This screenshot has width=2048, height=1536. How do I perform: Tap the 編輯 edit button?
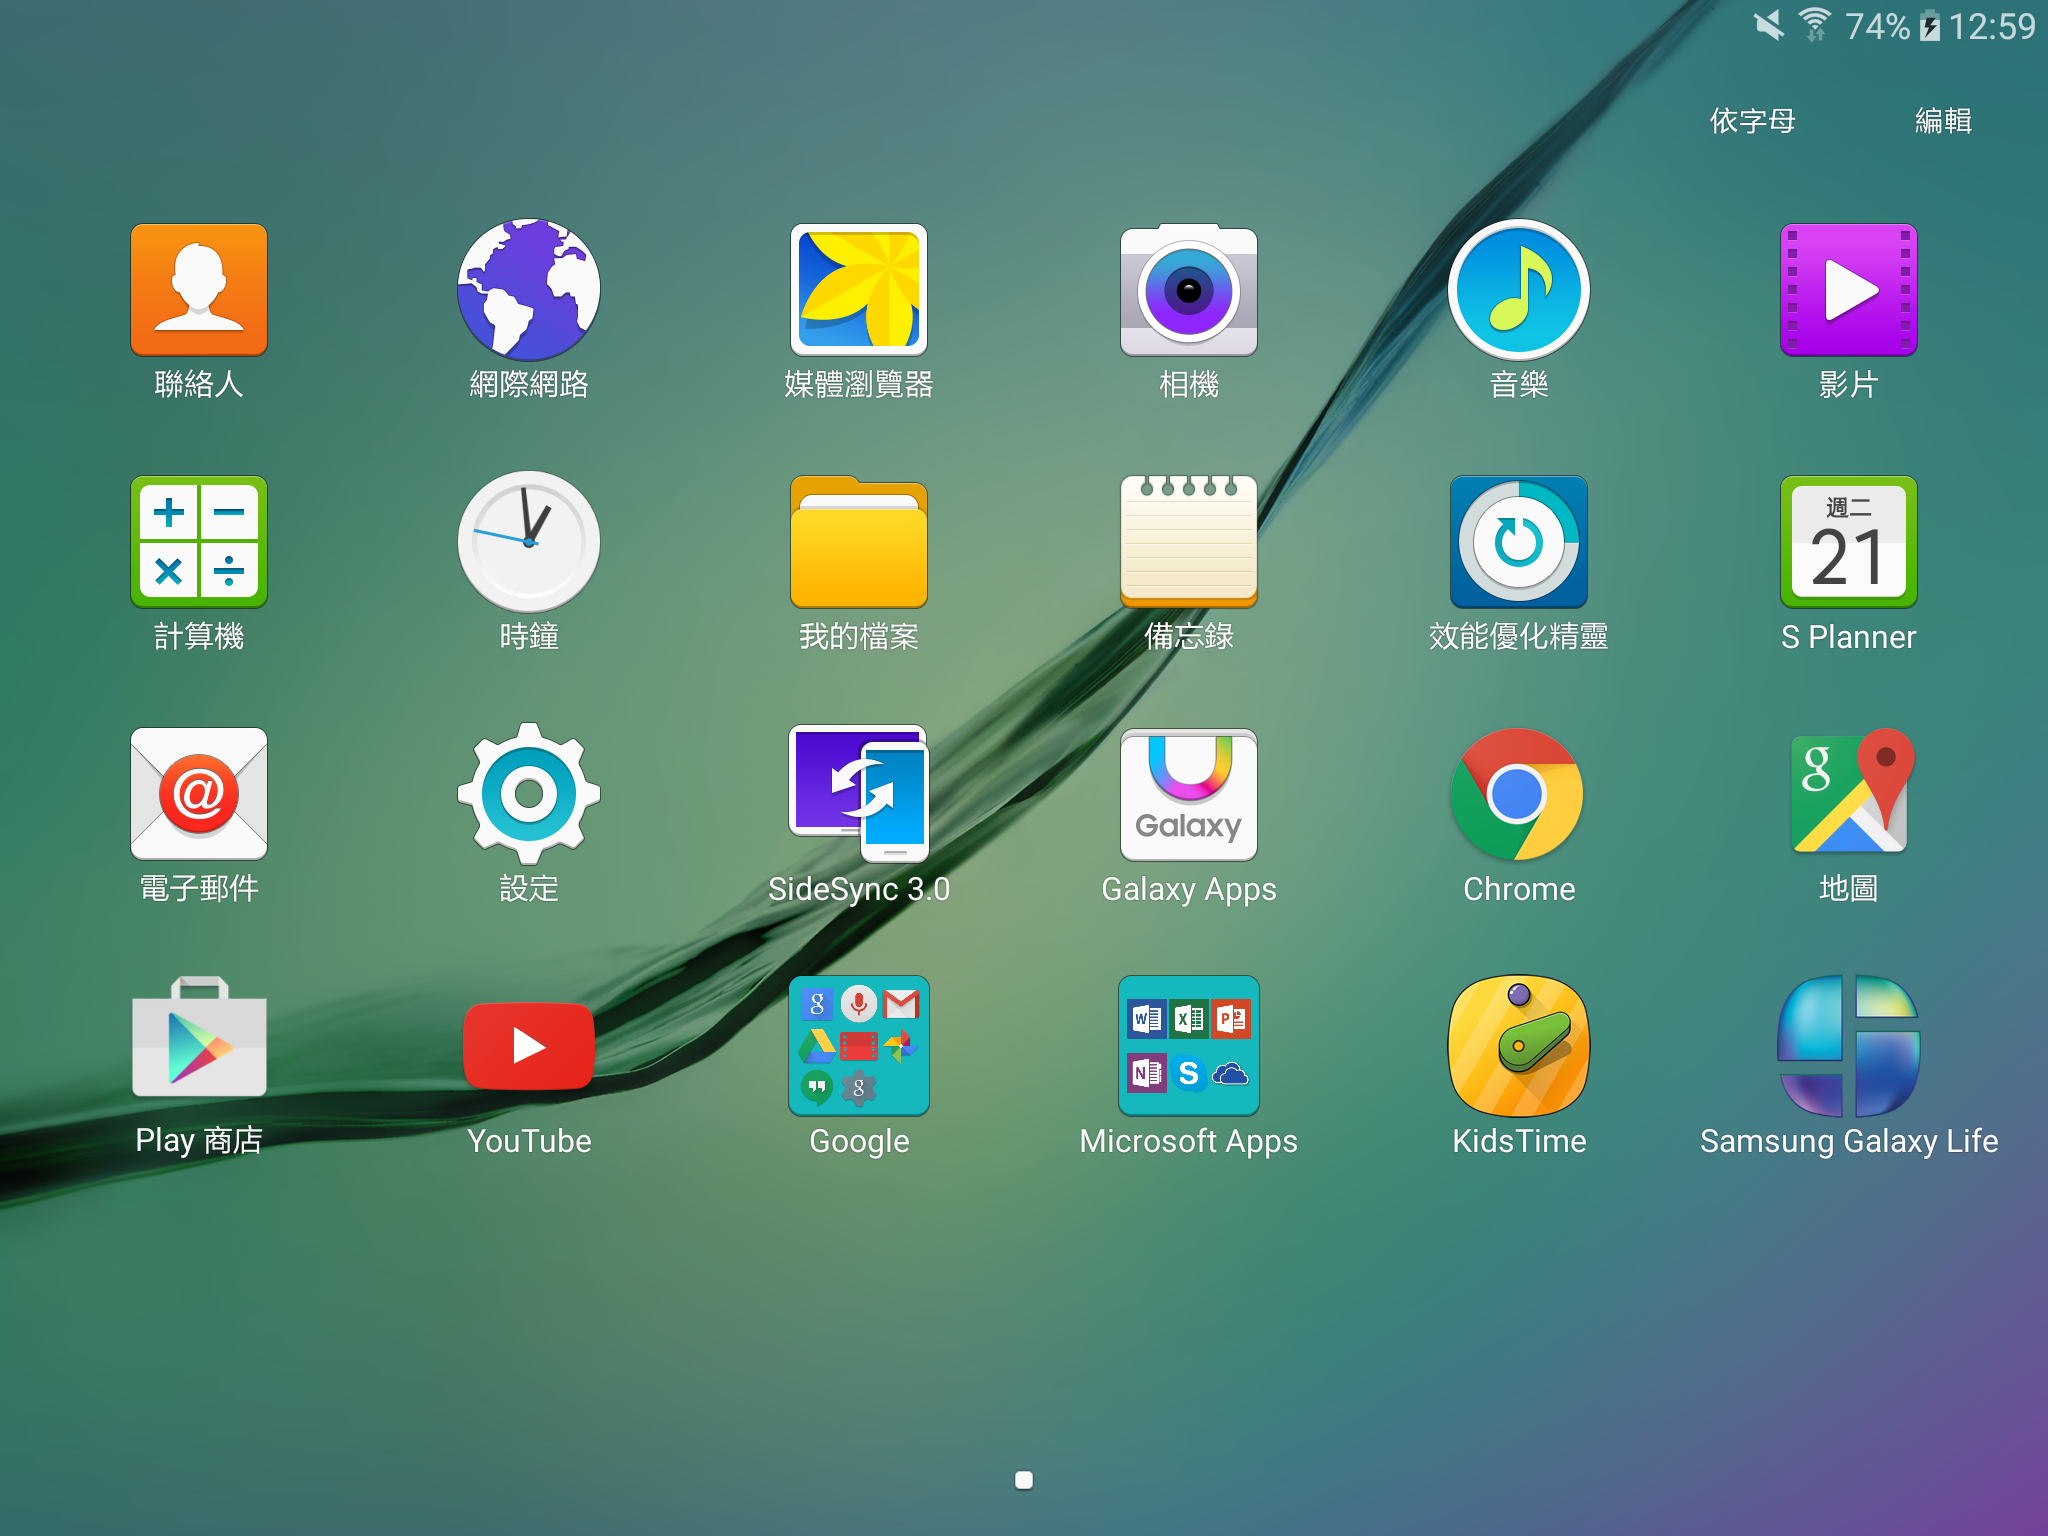[1943, 121]
